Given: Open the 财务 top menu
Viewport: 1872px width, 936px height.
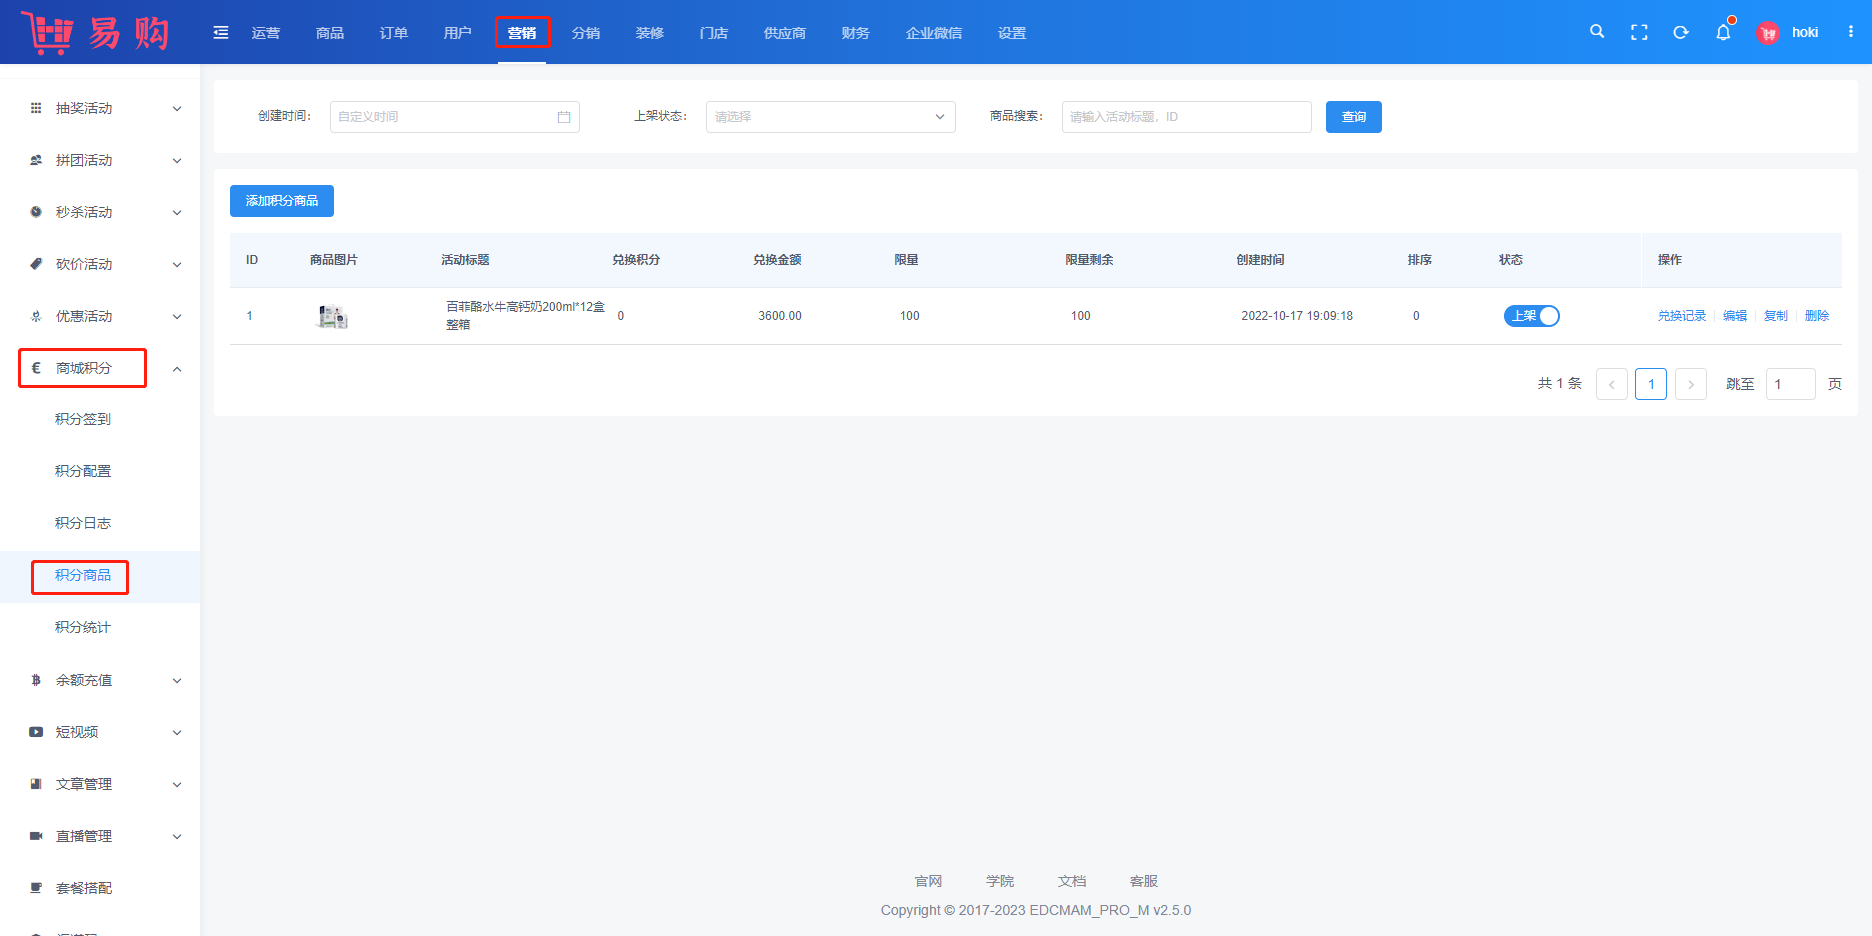Looking at the screenshot, I should click(x=855, y=33).
